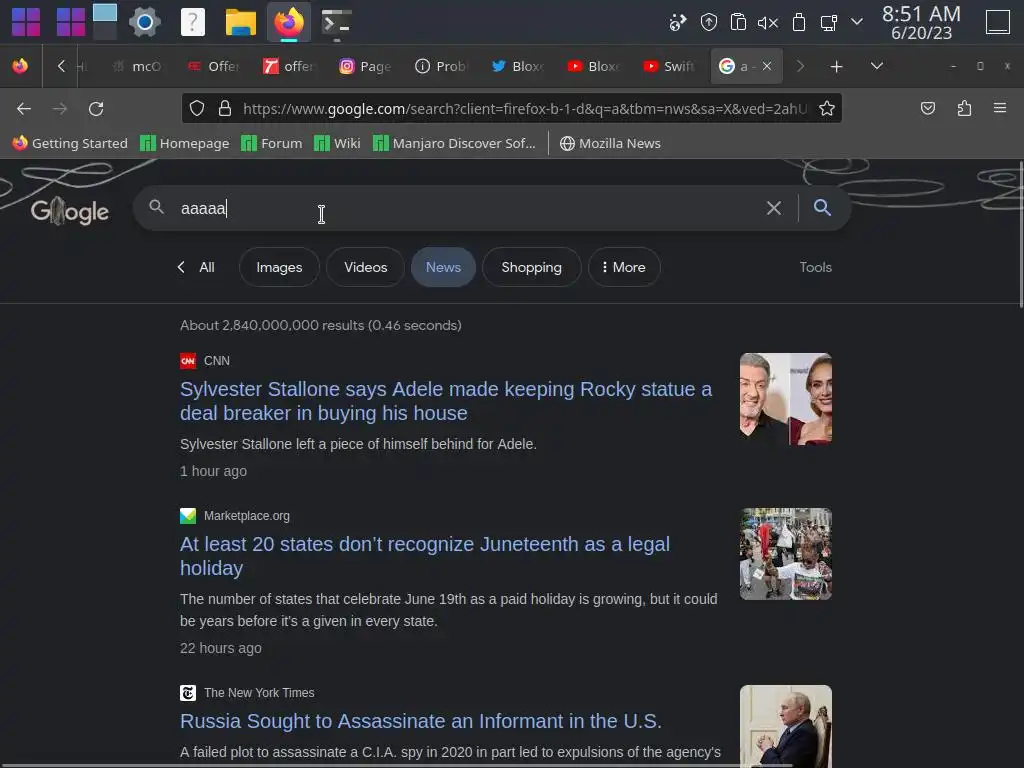Select the Videos search filter
1024x768 pixels.
[x=365, y=267]
